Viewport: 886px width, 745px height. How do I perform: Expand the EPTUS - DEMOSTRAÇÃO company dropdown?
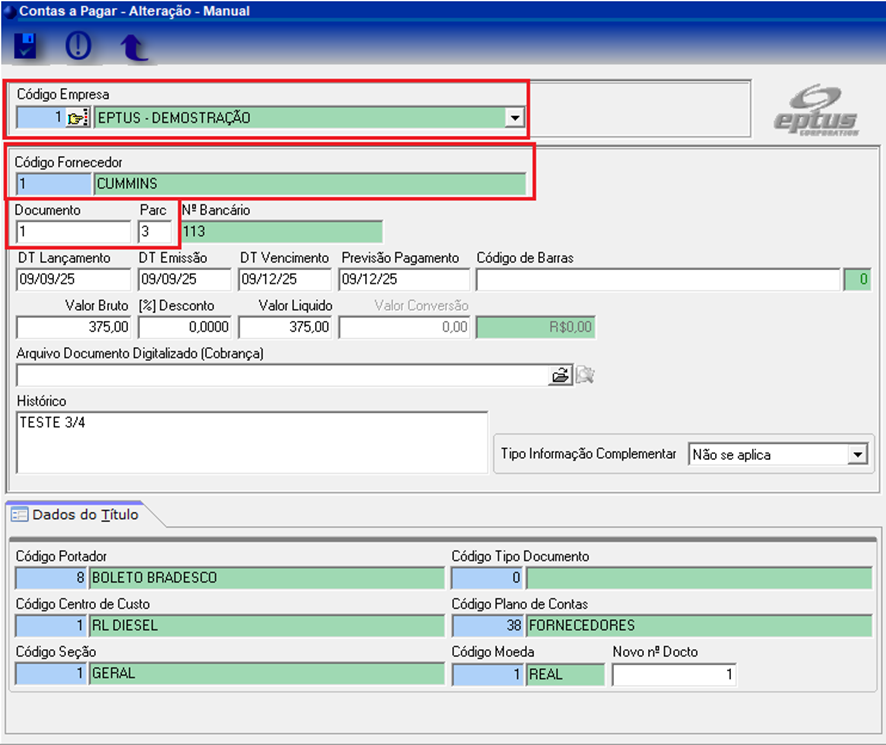click(515, 118)
